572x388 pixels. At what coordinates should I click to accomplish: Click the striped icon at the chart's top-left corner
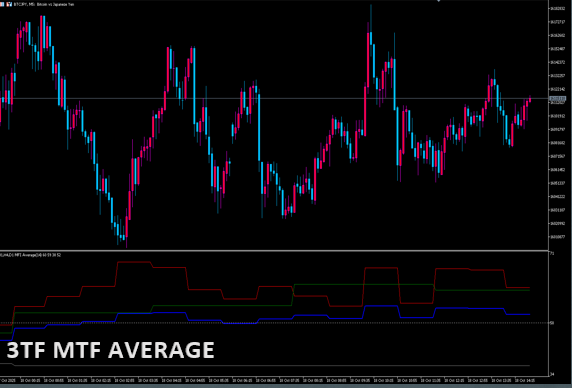[2, 4]
